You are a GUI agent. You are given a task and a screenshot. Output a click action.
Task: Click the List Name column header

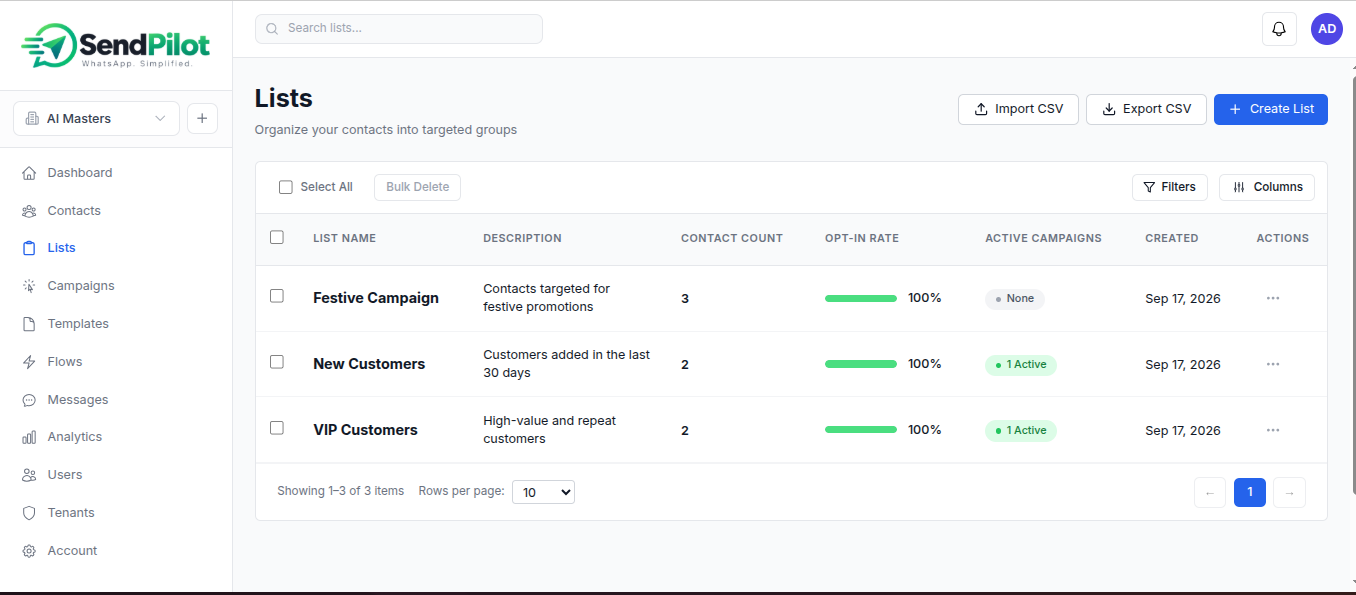coord(344,238)
